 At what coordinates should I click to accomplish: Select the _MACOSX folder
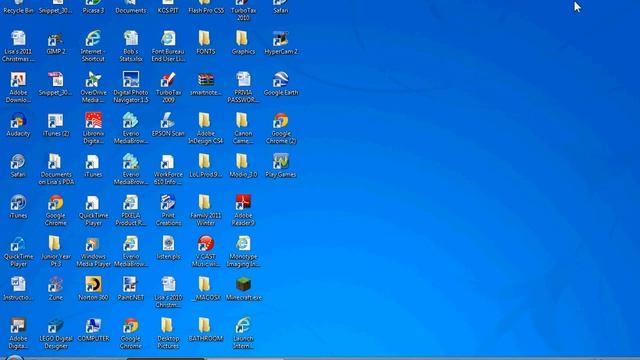pyautogui.click(x=205, y=289)
